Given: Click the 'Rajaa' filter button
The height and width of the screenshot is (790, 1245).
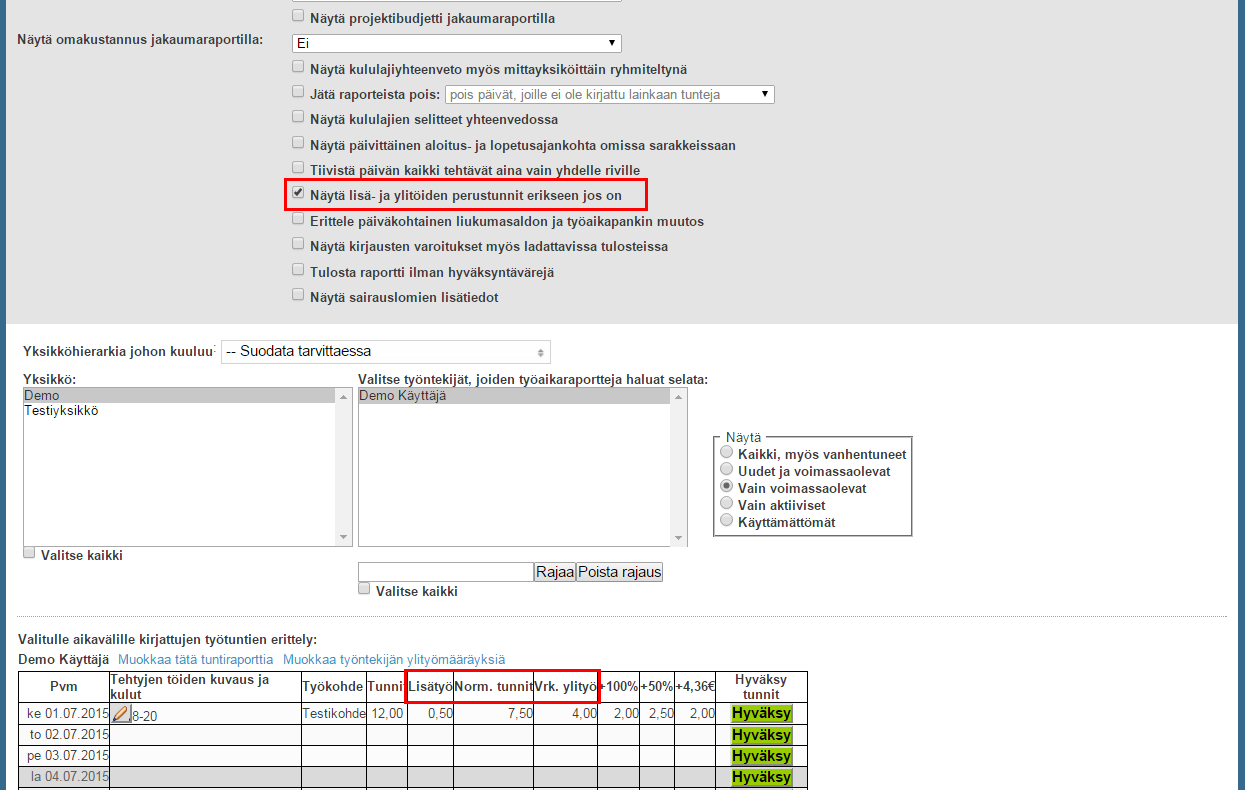Looking at the screenshot, I should [x=555, y=572].
